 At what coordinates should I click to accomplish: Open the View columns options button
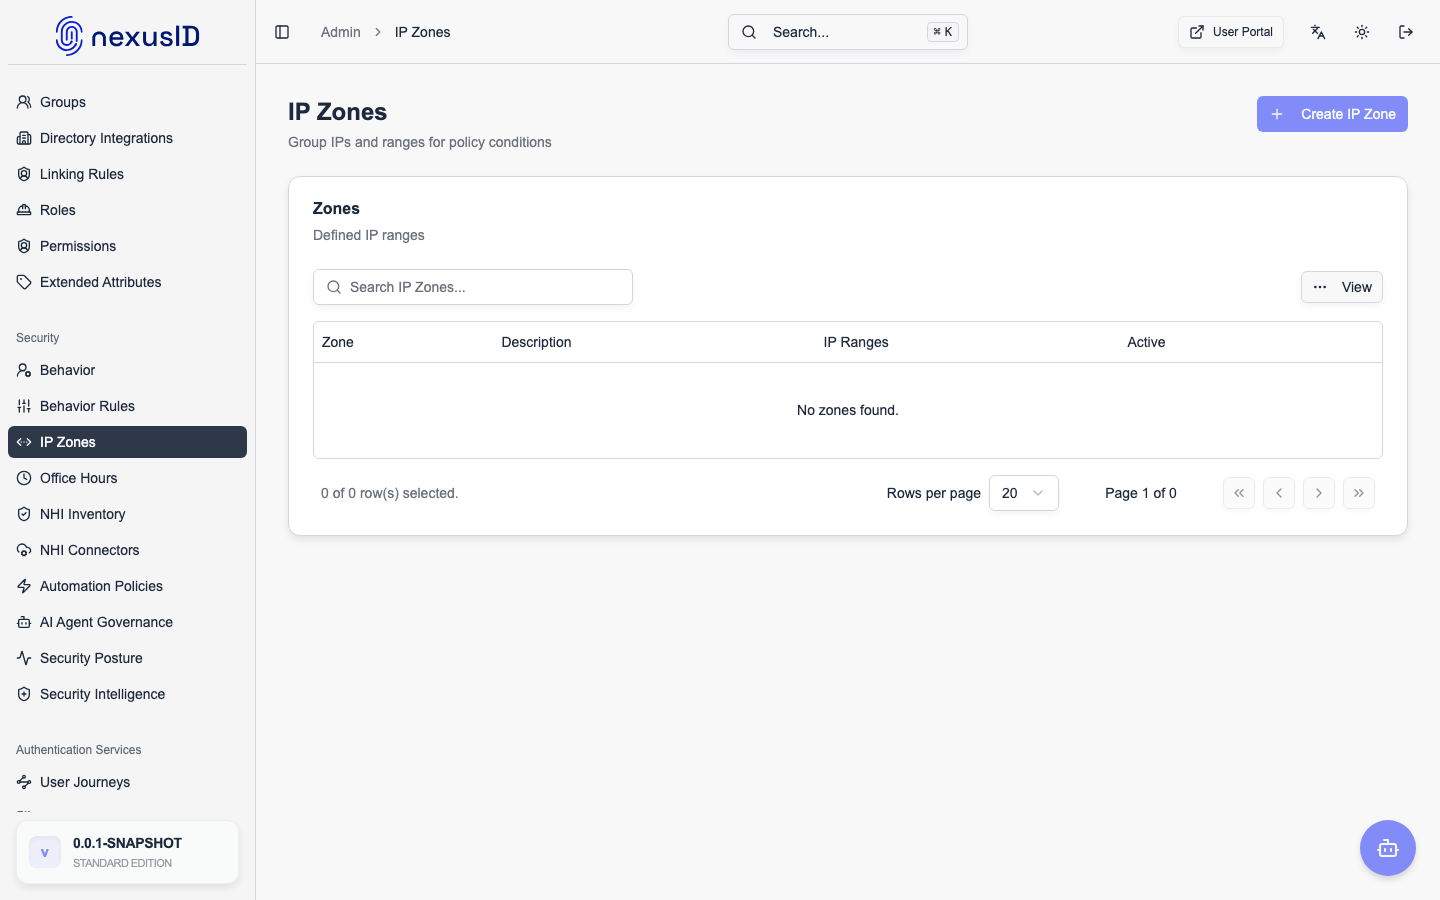[x=1341, y=287]
